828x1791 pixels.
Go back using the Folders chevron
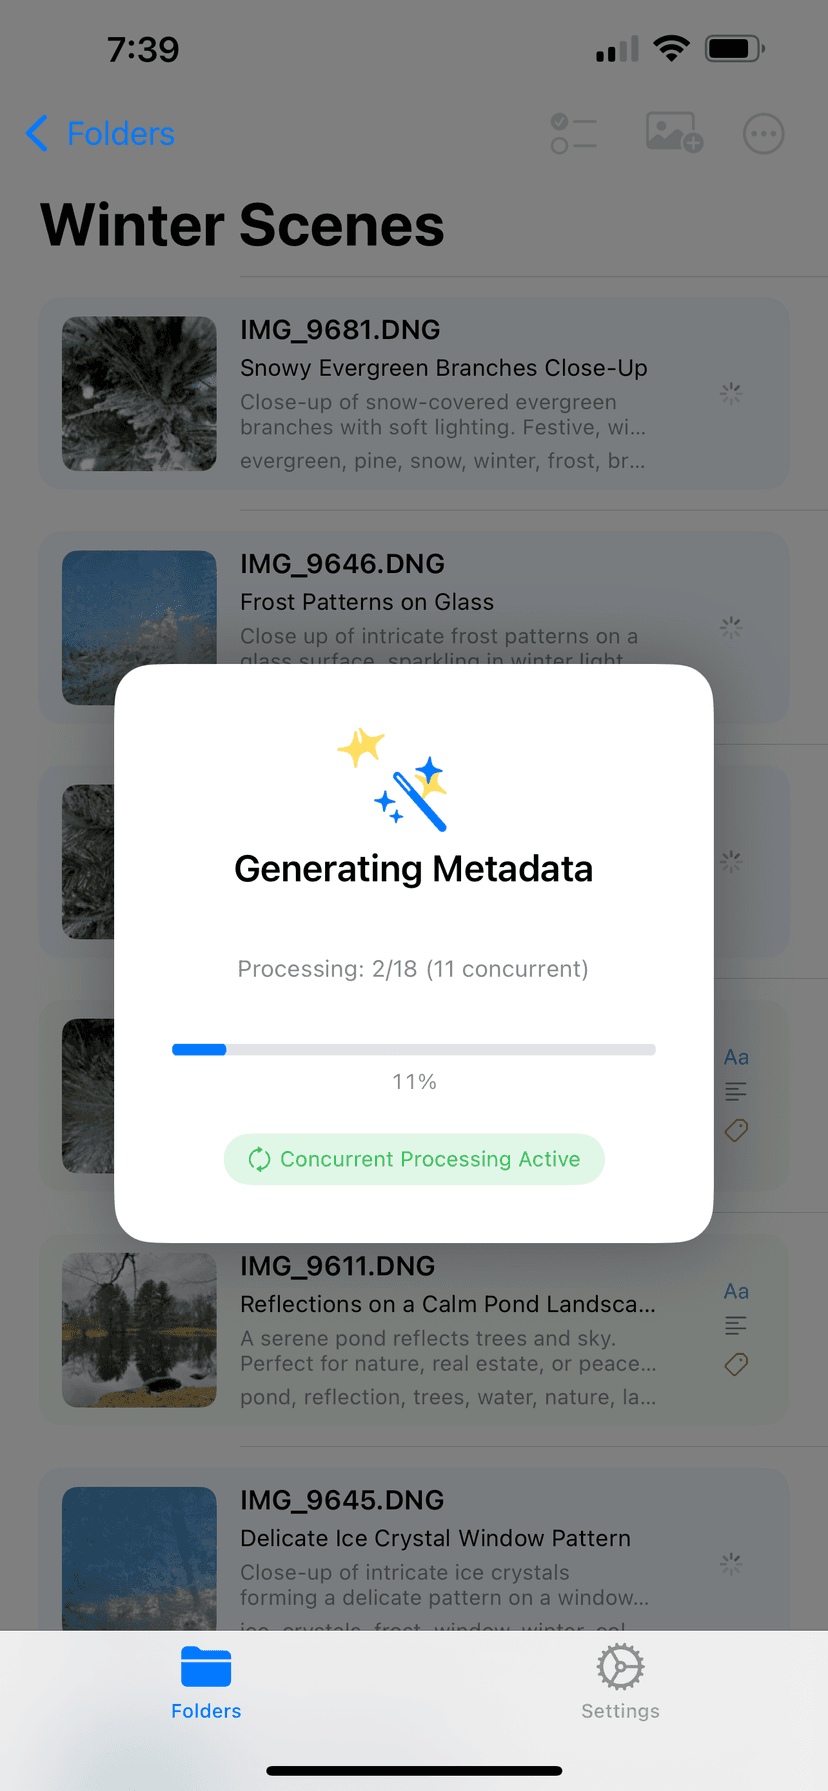100,134
